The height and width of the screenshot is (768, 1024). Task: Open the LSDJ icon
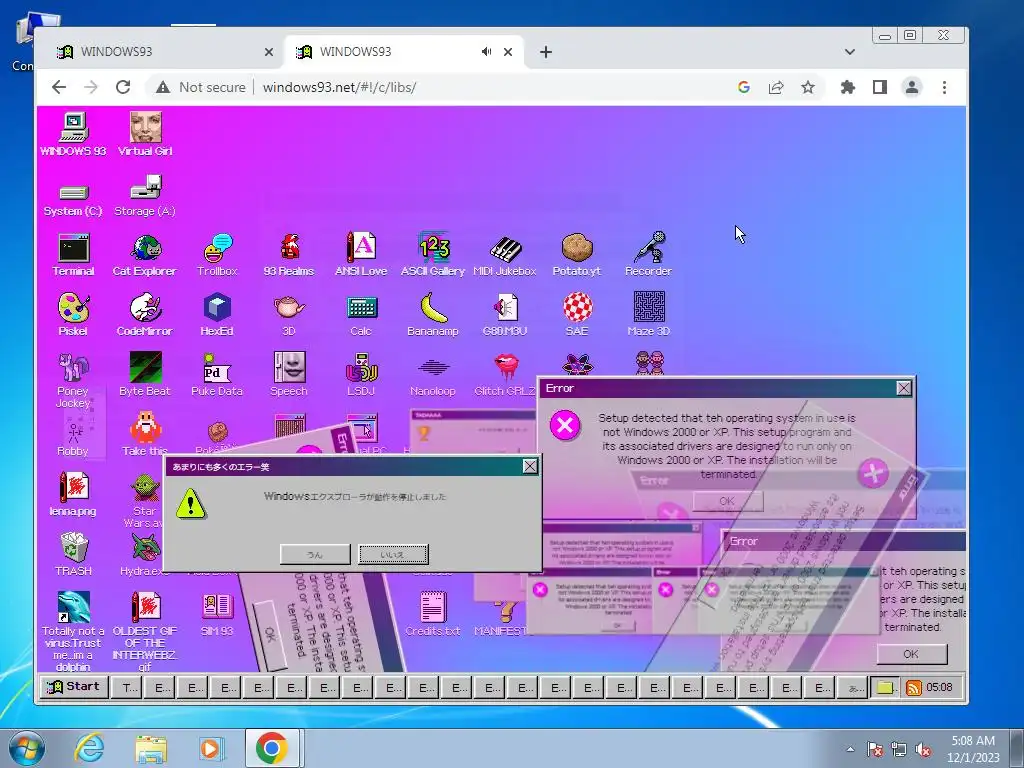coord(361,368)
